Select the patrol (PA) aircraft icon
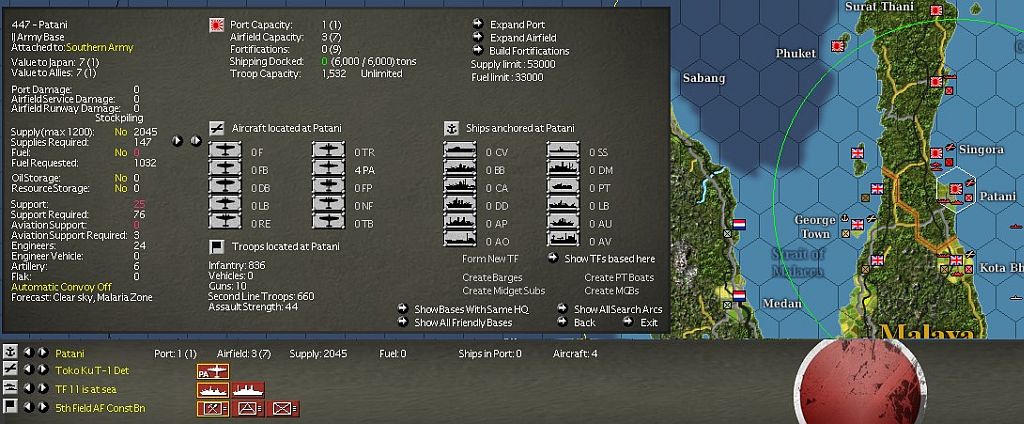 (x=328, y=169)
